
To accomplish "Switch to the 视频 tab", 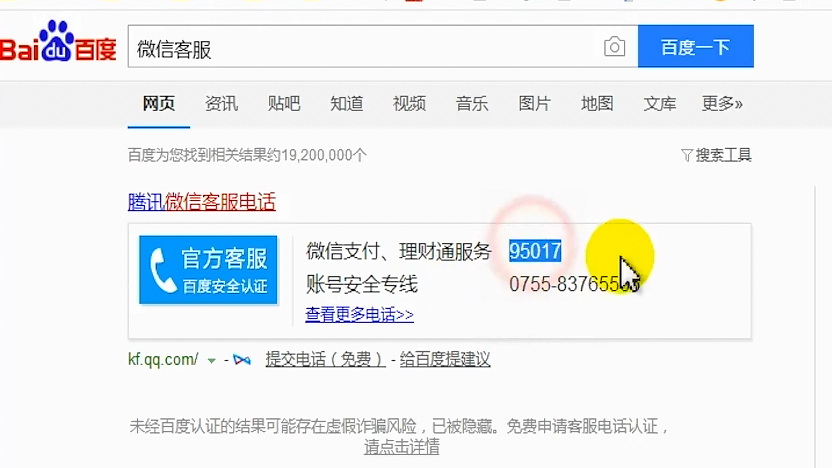I will click(409, 103).
